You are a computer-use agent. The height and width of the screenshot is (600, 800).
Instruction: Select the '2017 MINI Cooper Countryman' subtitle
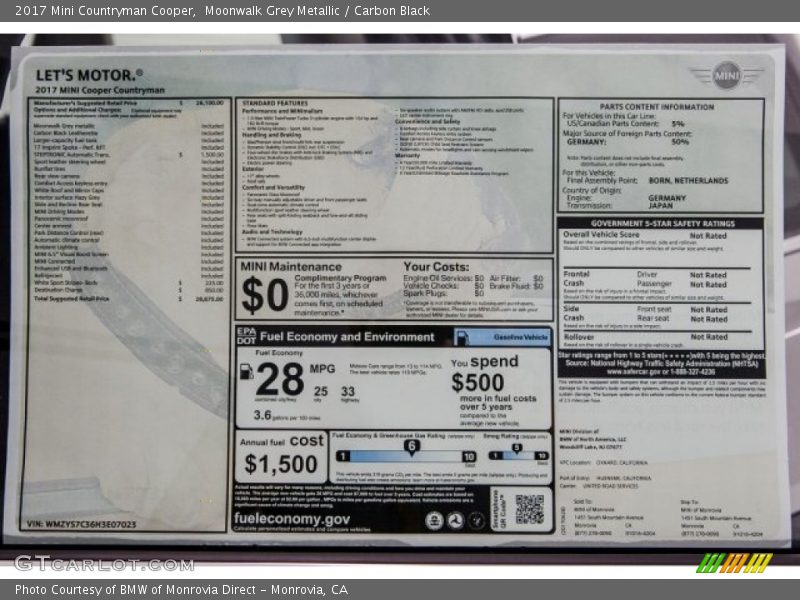click(x=100, y=90)
